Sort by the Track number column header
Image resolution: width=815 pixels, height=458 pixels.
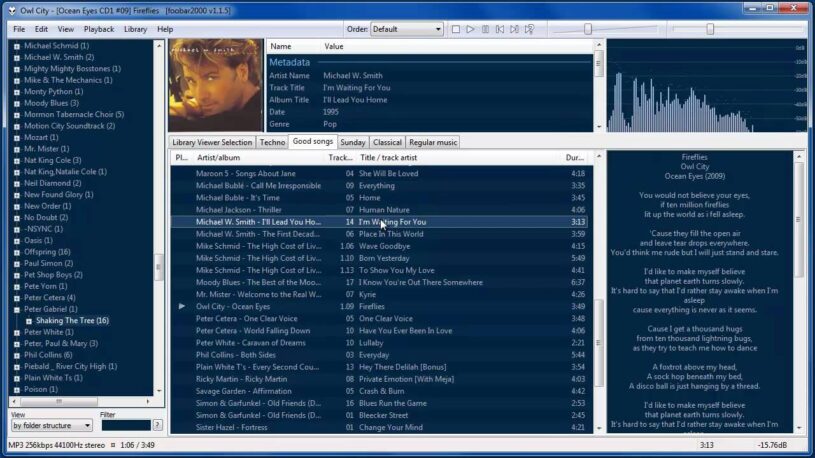pos(340,158)
